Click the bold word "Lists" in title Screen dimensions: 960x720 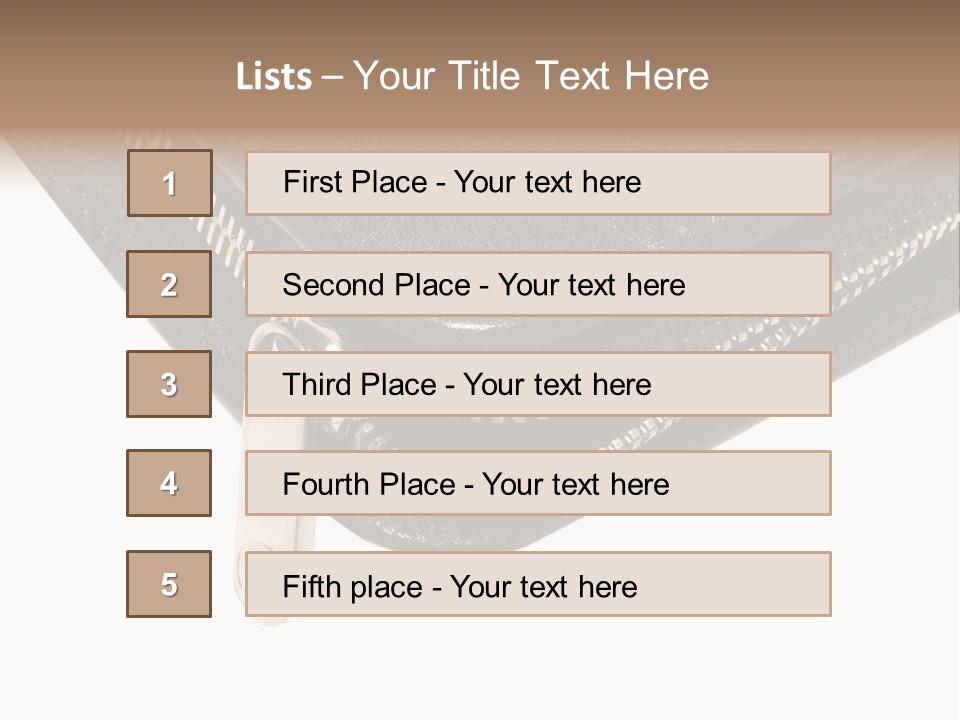click(274, 77)
